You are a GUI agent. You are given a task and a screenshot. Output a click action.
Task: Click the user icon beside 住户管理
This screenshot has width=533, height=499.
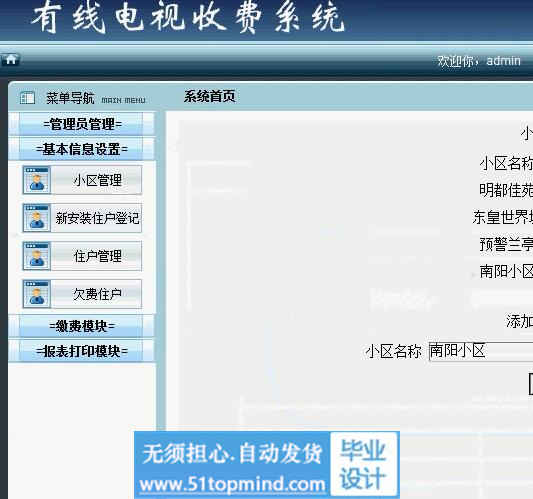tap(37, 256)
